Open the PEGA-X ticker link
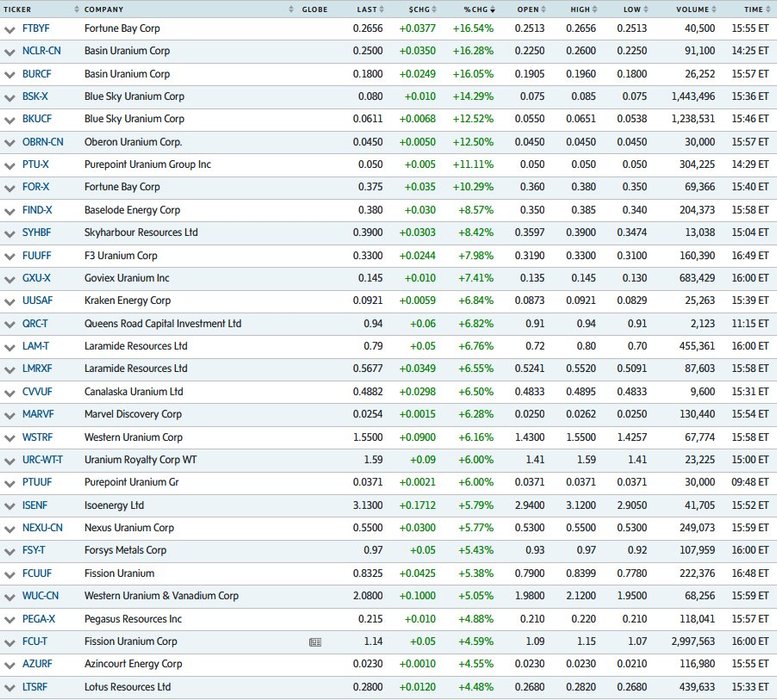The image size is (777, 700). tap(39, 619)
